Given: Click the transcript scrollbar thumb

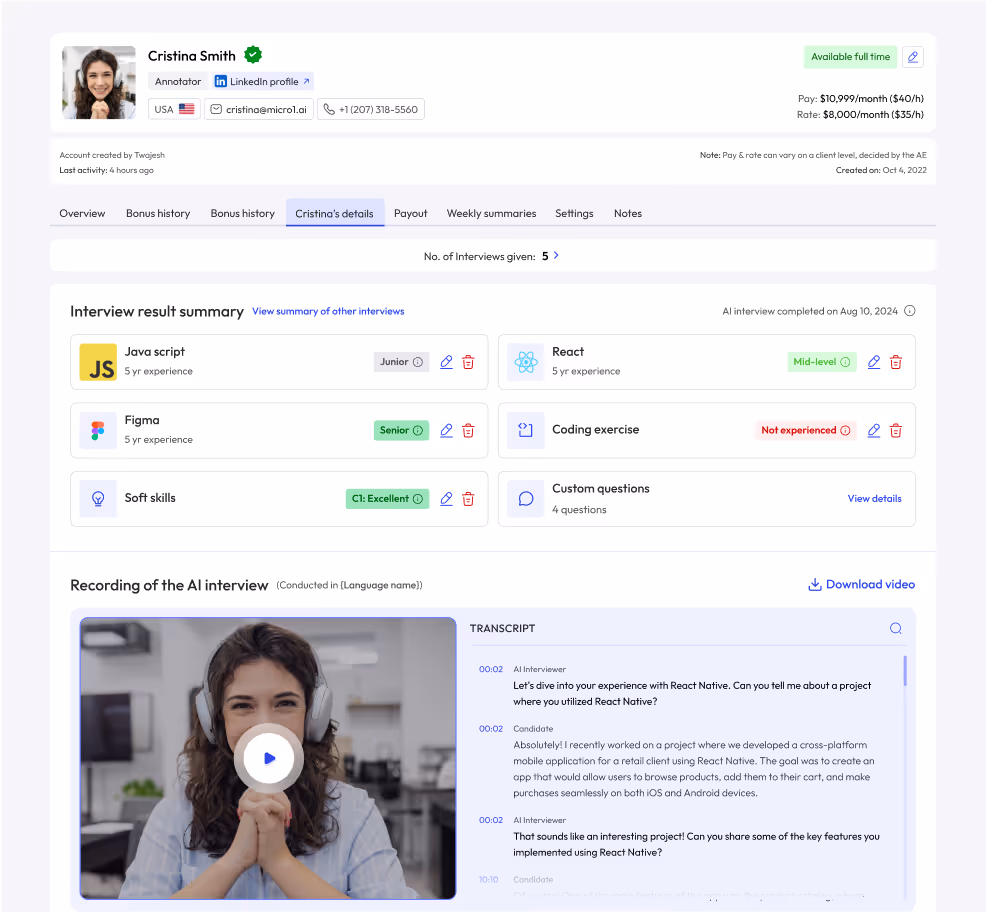Looking at the screenshot, I should coord(905,670).
